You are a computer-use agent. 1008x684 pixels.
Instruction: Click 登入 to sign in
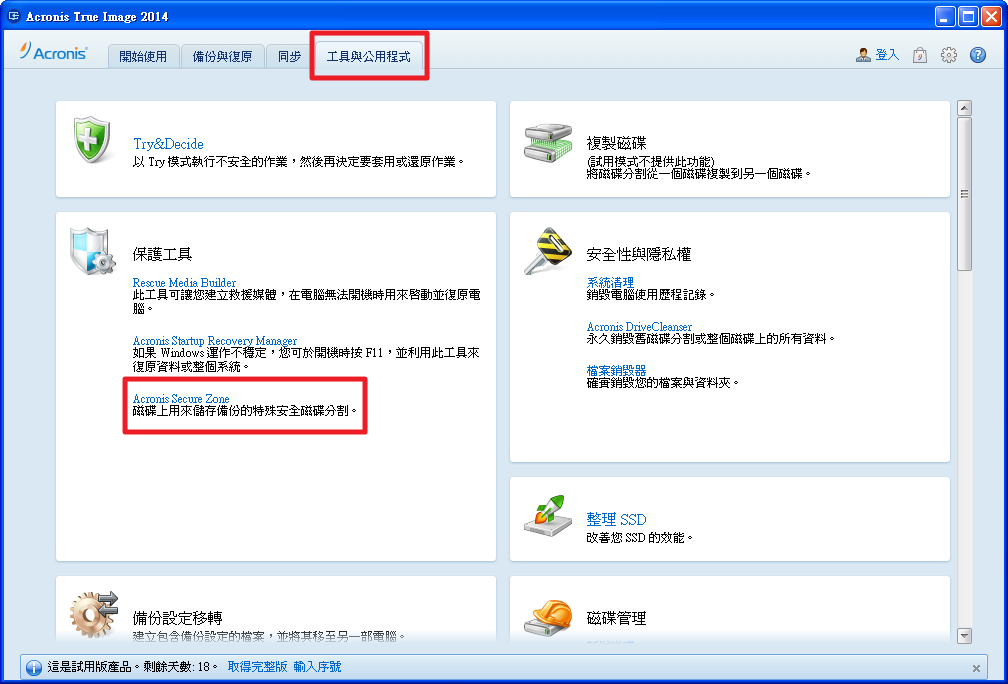886,55
